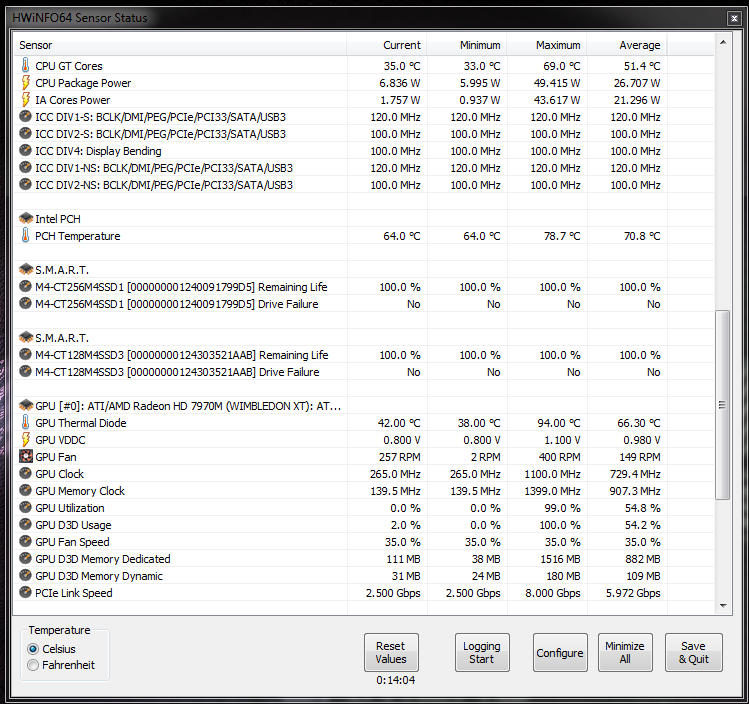Click the gauge icon for M4-CT256M4SSD1 Drive Failure

pos(25,304)
